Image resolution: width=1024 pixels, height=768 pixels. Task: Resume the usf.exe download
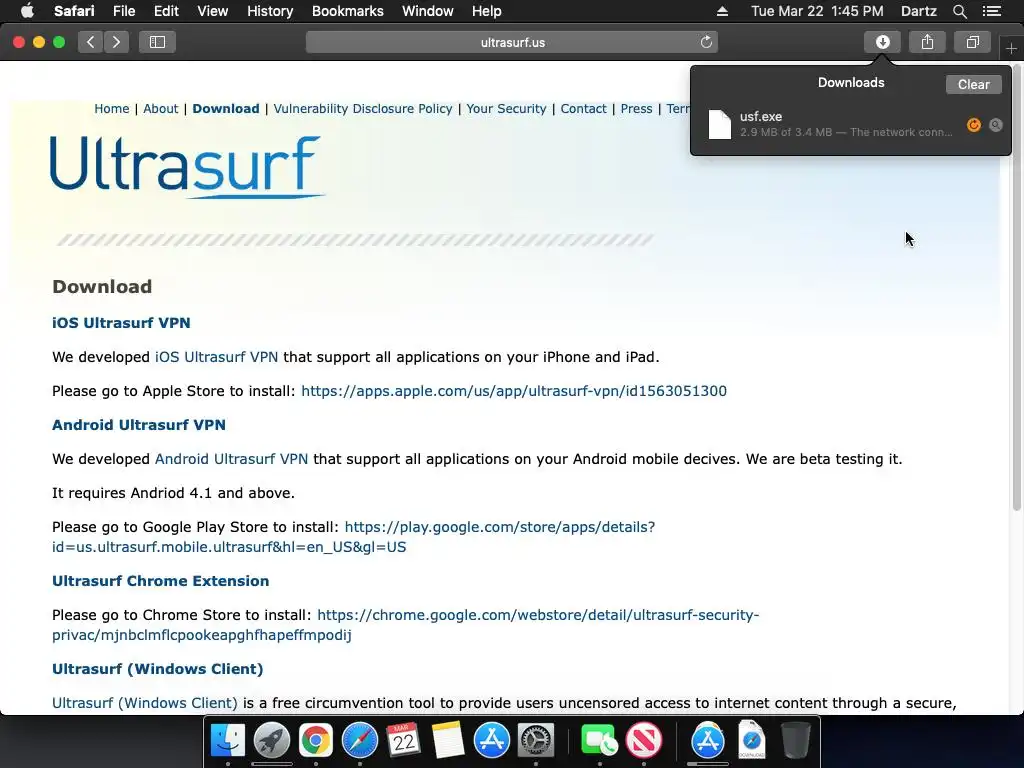coord(974,125)
